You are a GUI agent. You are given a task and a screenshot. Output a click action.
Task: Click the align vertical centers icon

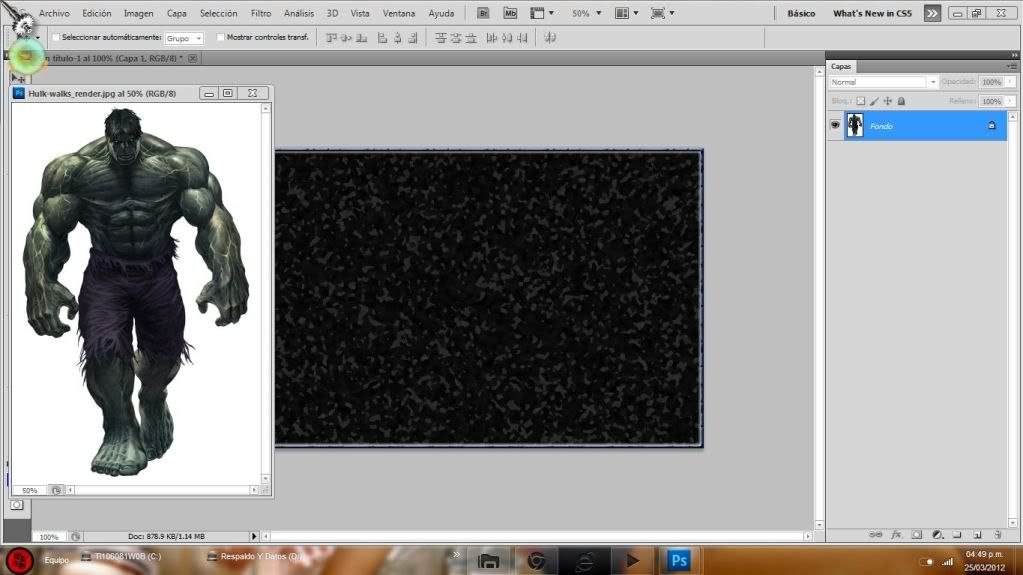[346, 38]
